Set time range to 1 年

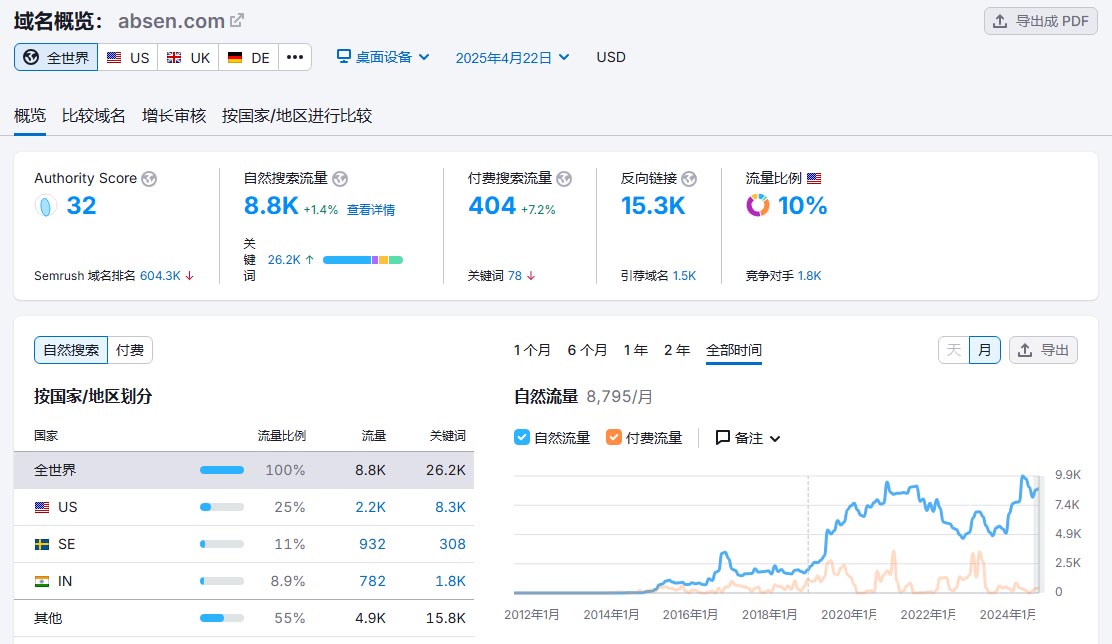[635, 350]
